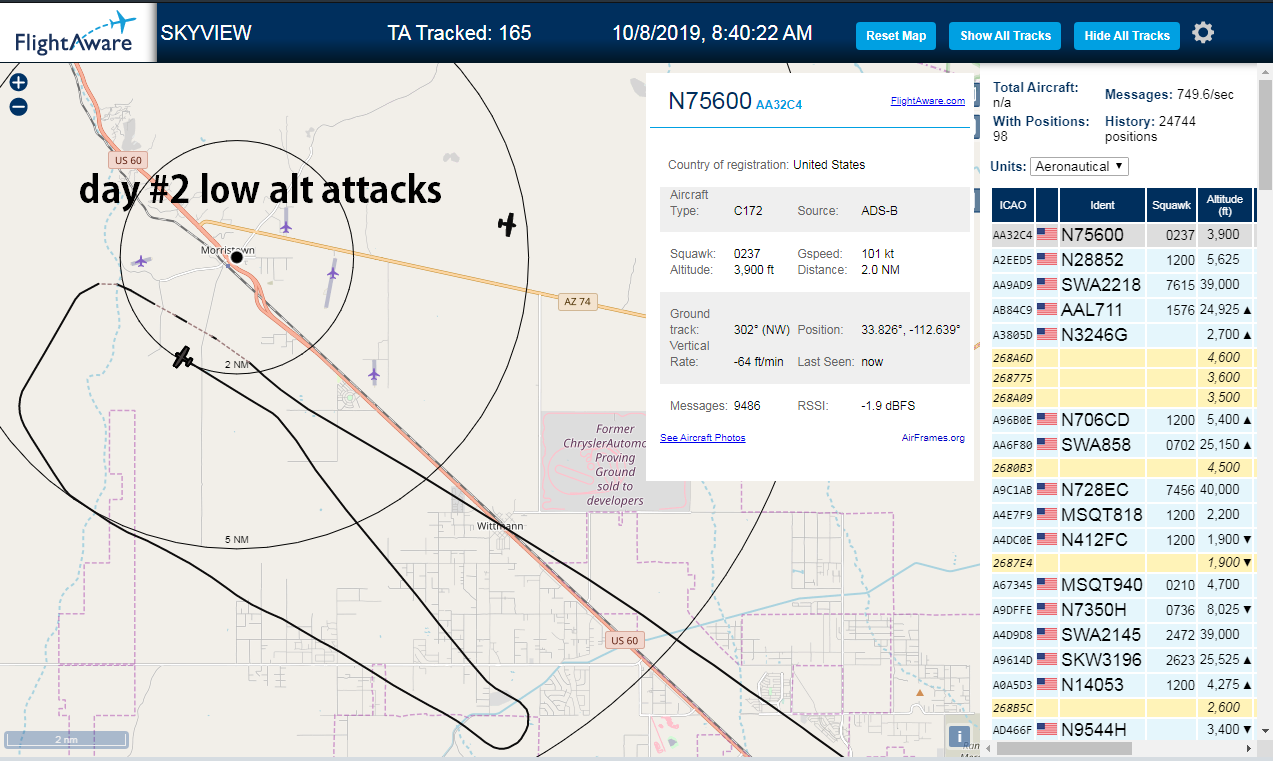The height and width of the screenshot is (761, 1273).
Task: Click the purple aircraft icon west of Morristown
Action: 140,261
